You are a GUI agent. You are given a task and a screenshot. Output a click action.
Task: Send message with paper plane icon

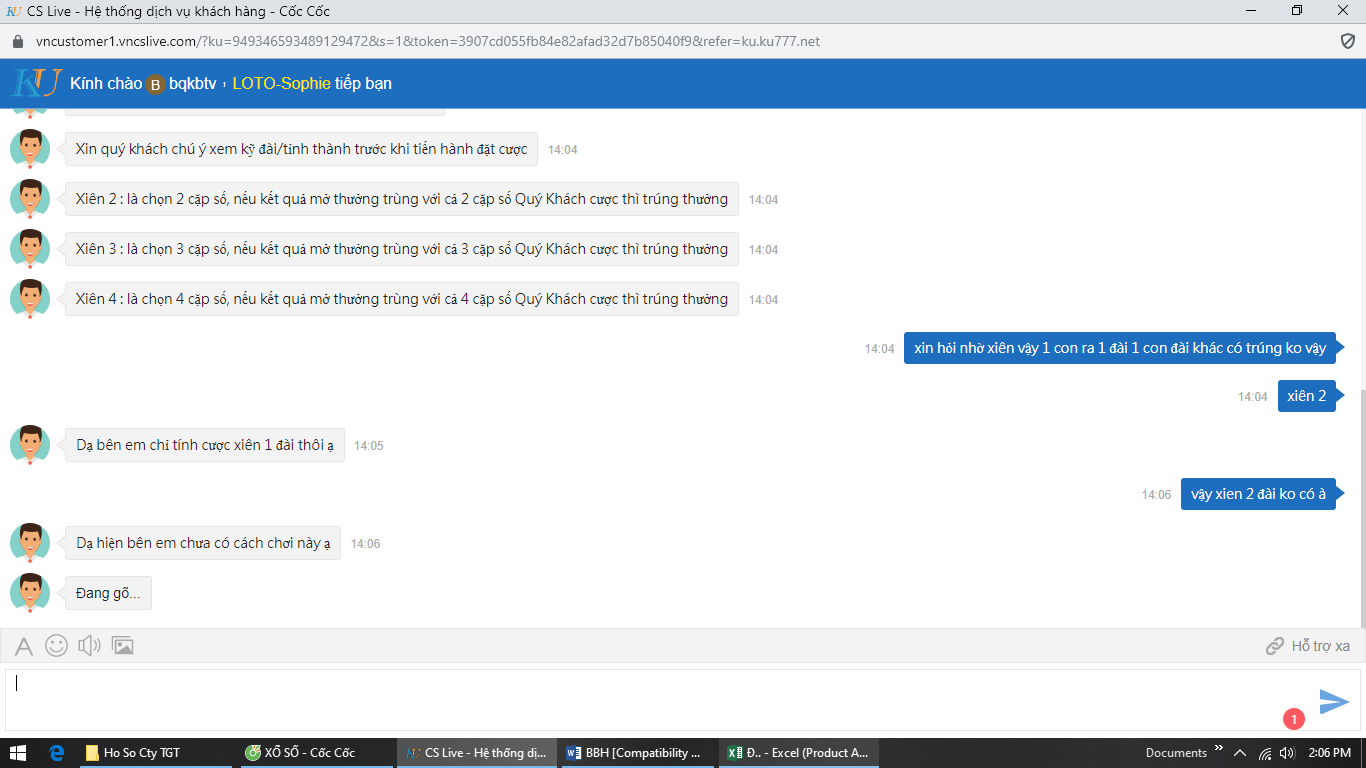[1334, 701]
